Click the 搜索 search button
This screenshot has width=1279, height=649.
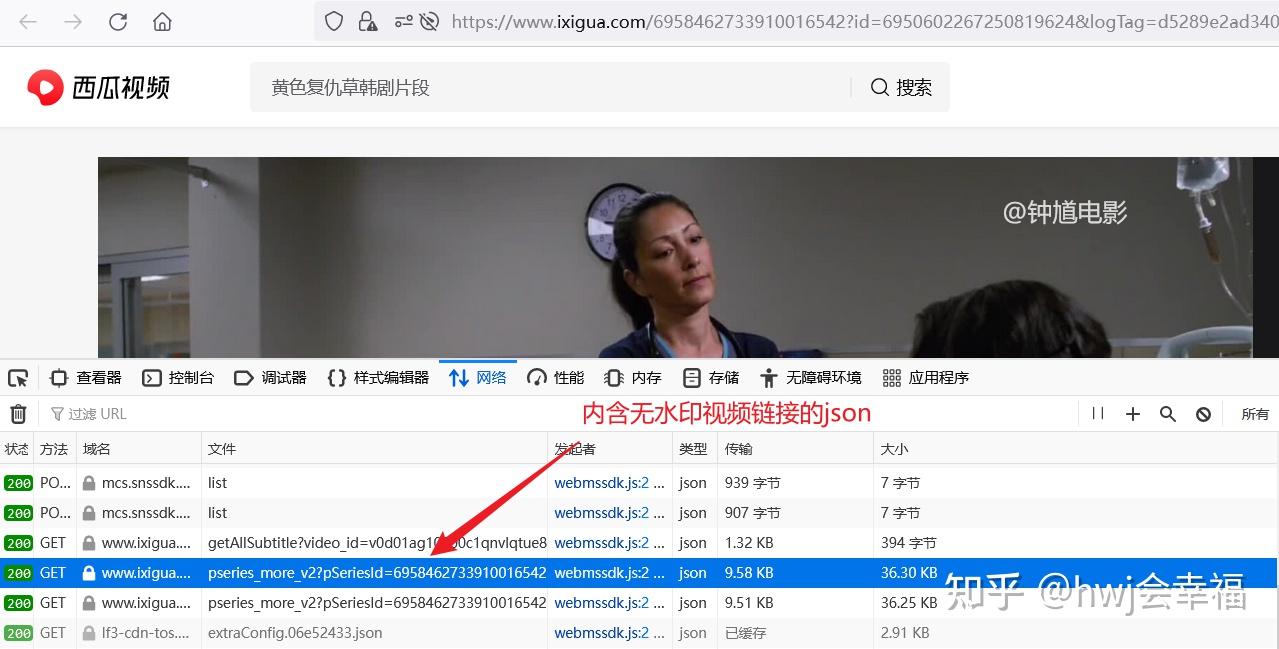click(x=901, y=86)
